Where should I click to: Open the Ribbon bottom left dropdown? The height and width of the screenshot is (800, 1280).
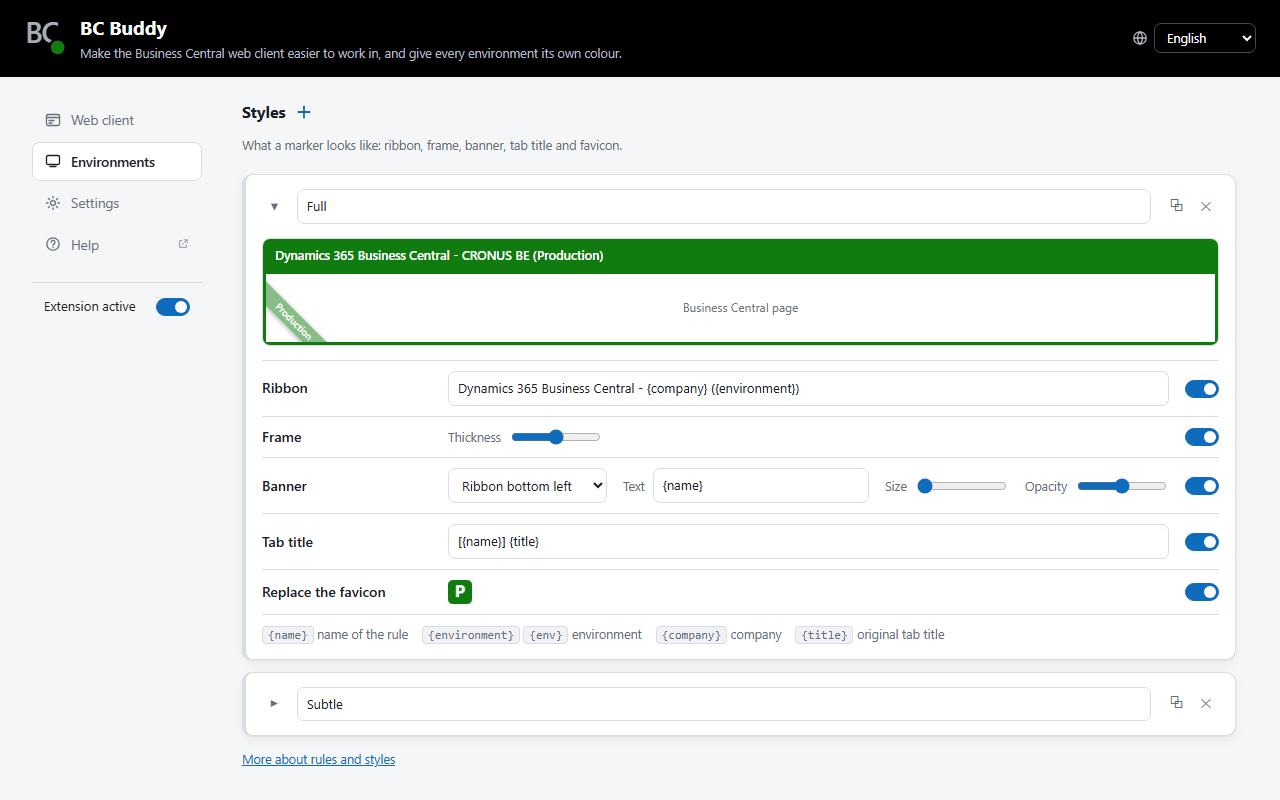[527, 486]
